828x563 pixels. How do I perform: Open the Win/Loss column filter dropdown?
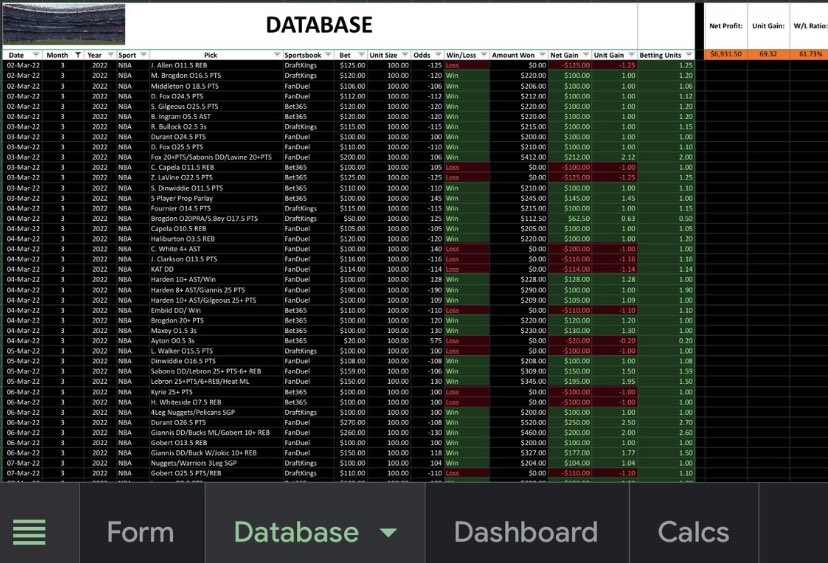pyautogui.click(x=484, y=55)
